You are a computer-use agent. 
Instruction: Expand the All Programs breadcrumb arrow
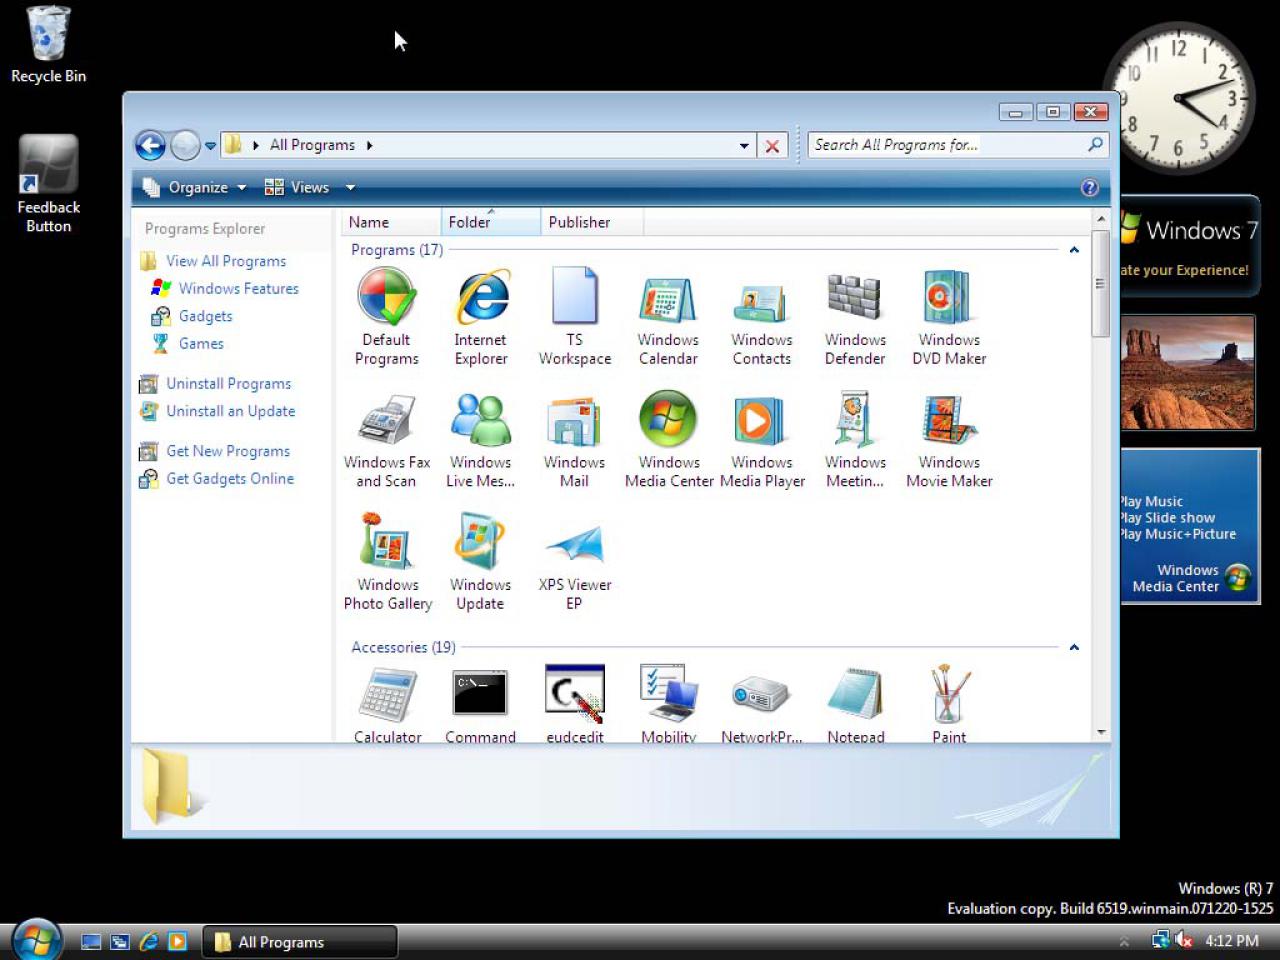click(369, 145)
